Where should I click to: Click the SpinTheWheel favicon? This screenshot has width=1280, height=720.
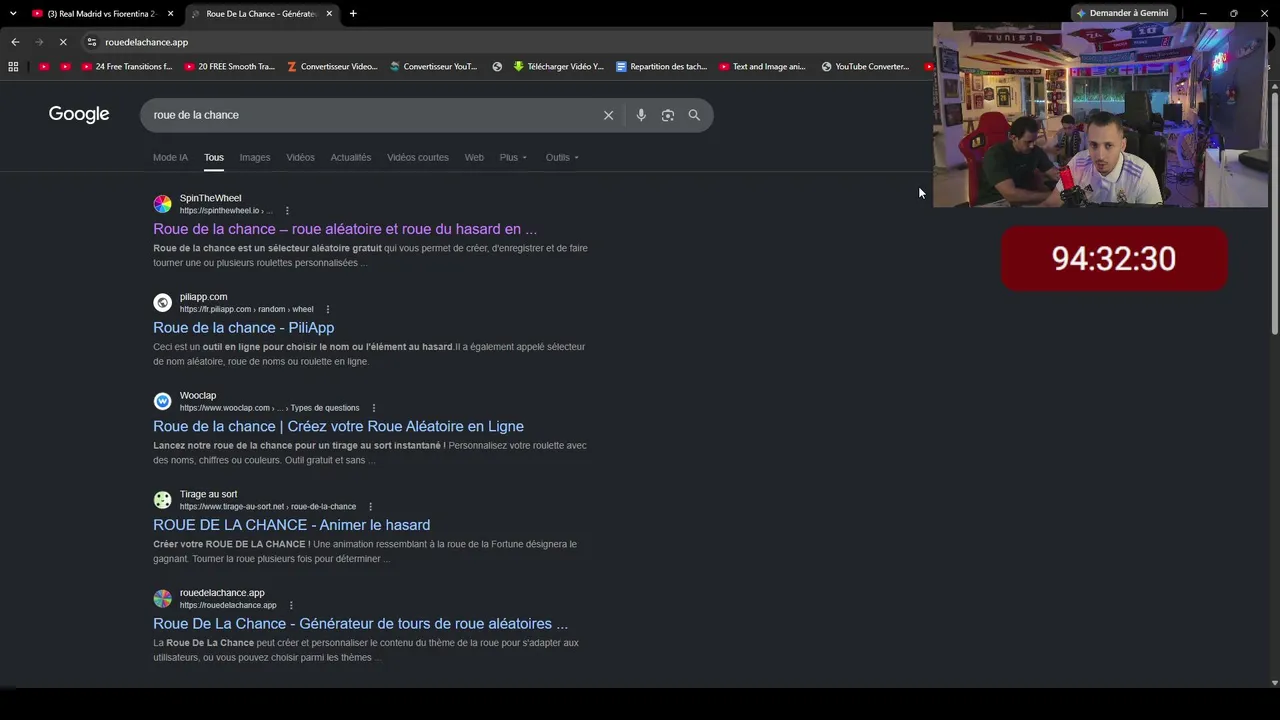tap(162, 204)
